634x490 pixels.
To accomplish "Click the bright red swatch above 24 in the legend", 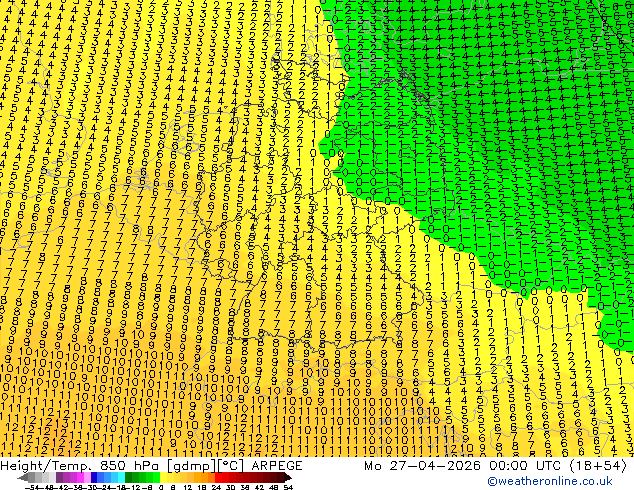I will point(218,477).
